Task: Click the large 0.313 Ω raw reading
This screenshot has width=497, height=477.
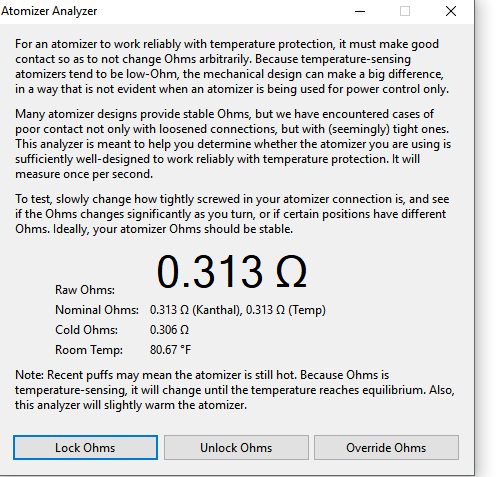Action: tap(231, 271)
